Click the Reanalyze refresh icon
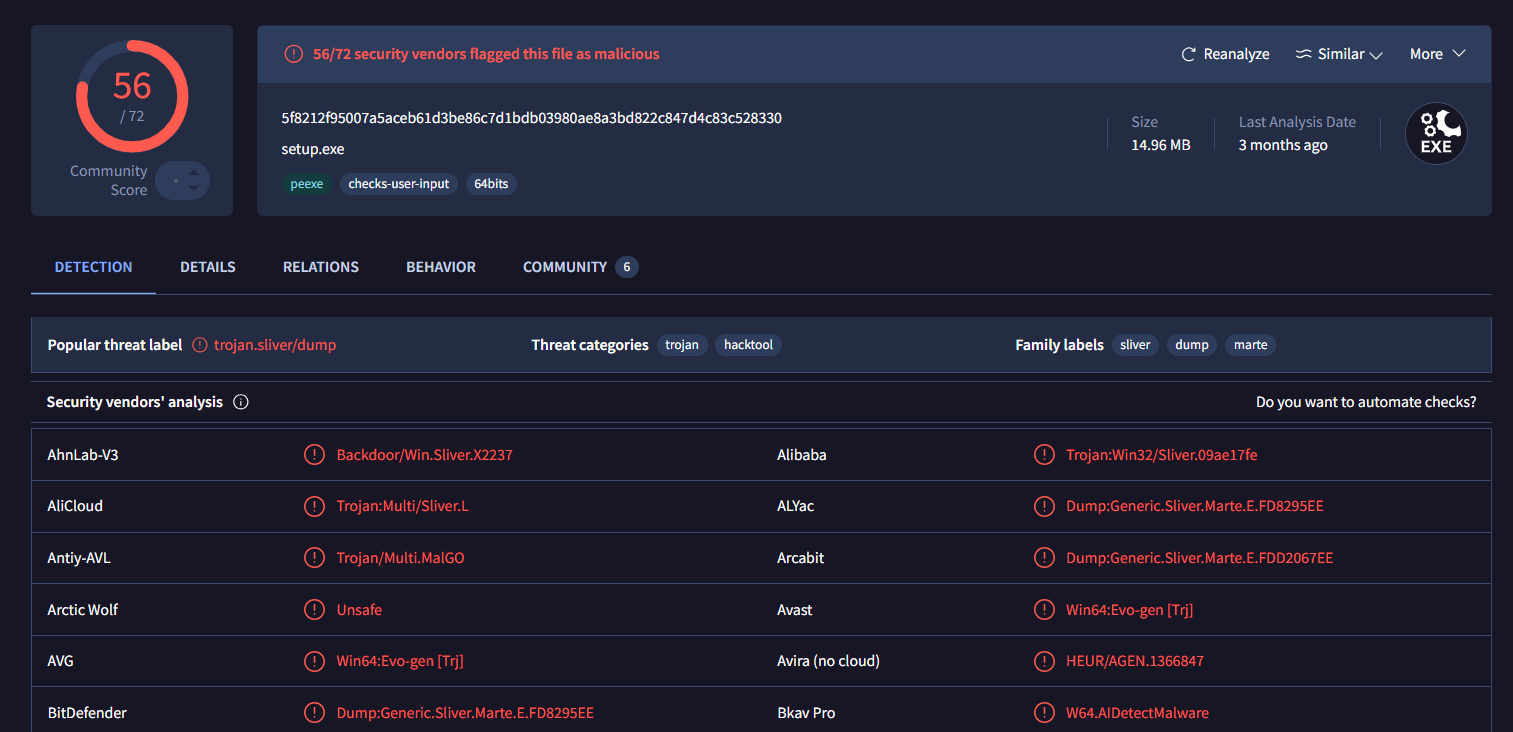 [1188, 54]
